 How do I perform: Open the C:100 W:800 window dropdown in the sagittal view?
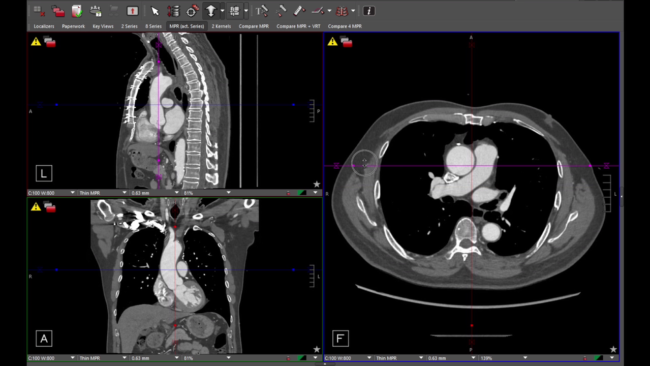pyautogui.click(x=51, y=193)
